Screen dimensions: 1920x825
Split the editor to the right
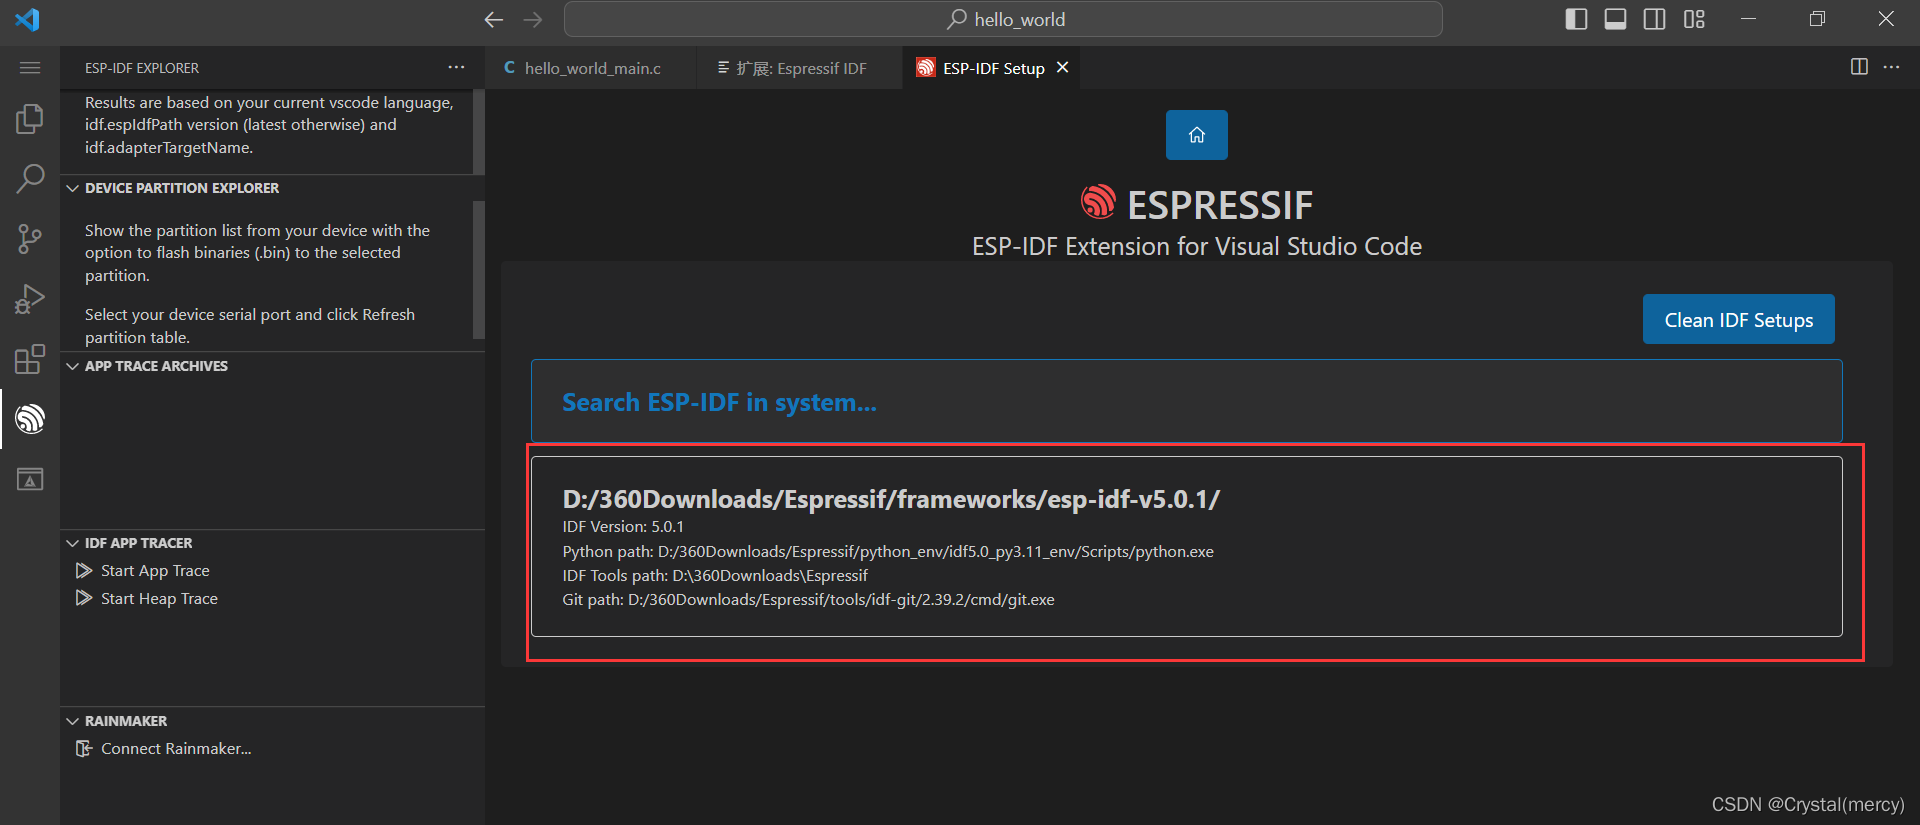click(1859, 67)
